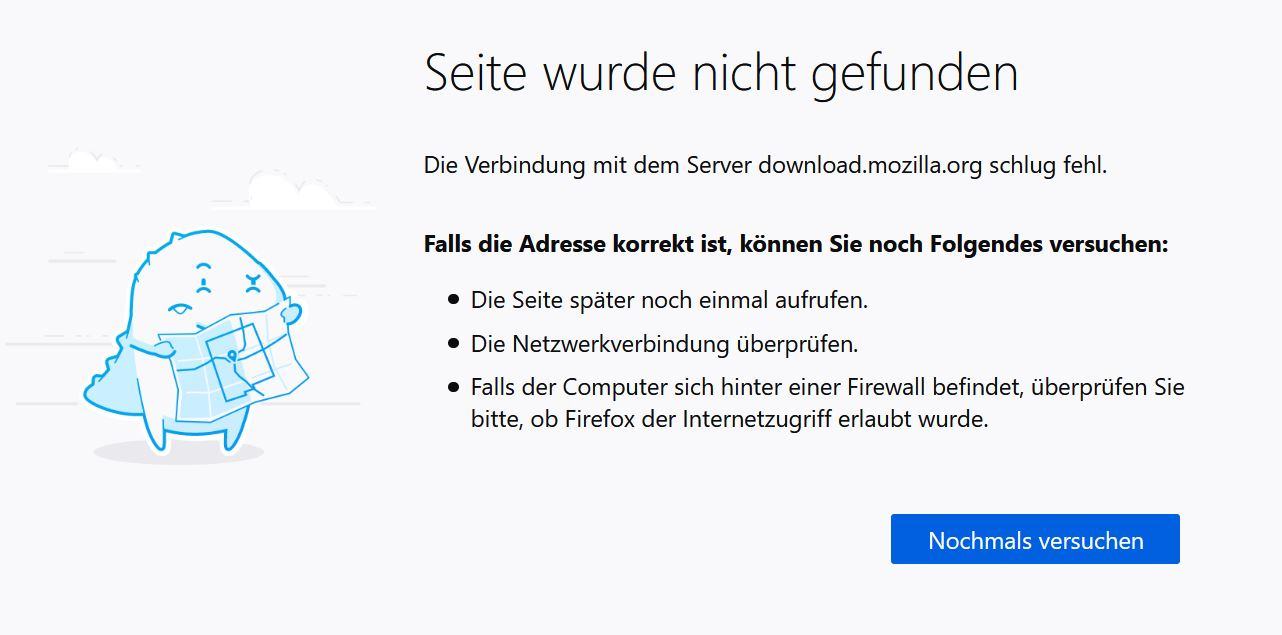This screenshot has height=635, width=1282.
Task: Click the bullet dot before "Falls der Computer"
Action: click(454, 386)
